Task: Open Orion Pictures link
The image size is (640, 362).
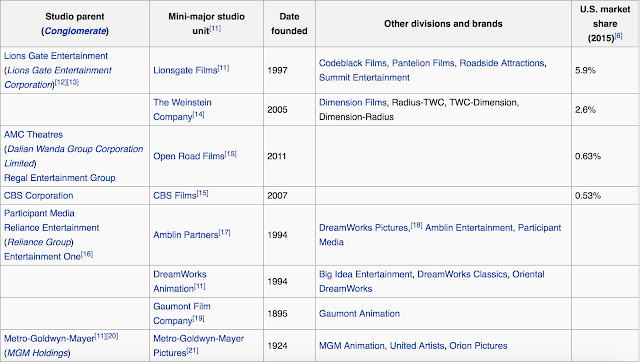Action: coord(478,346)
